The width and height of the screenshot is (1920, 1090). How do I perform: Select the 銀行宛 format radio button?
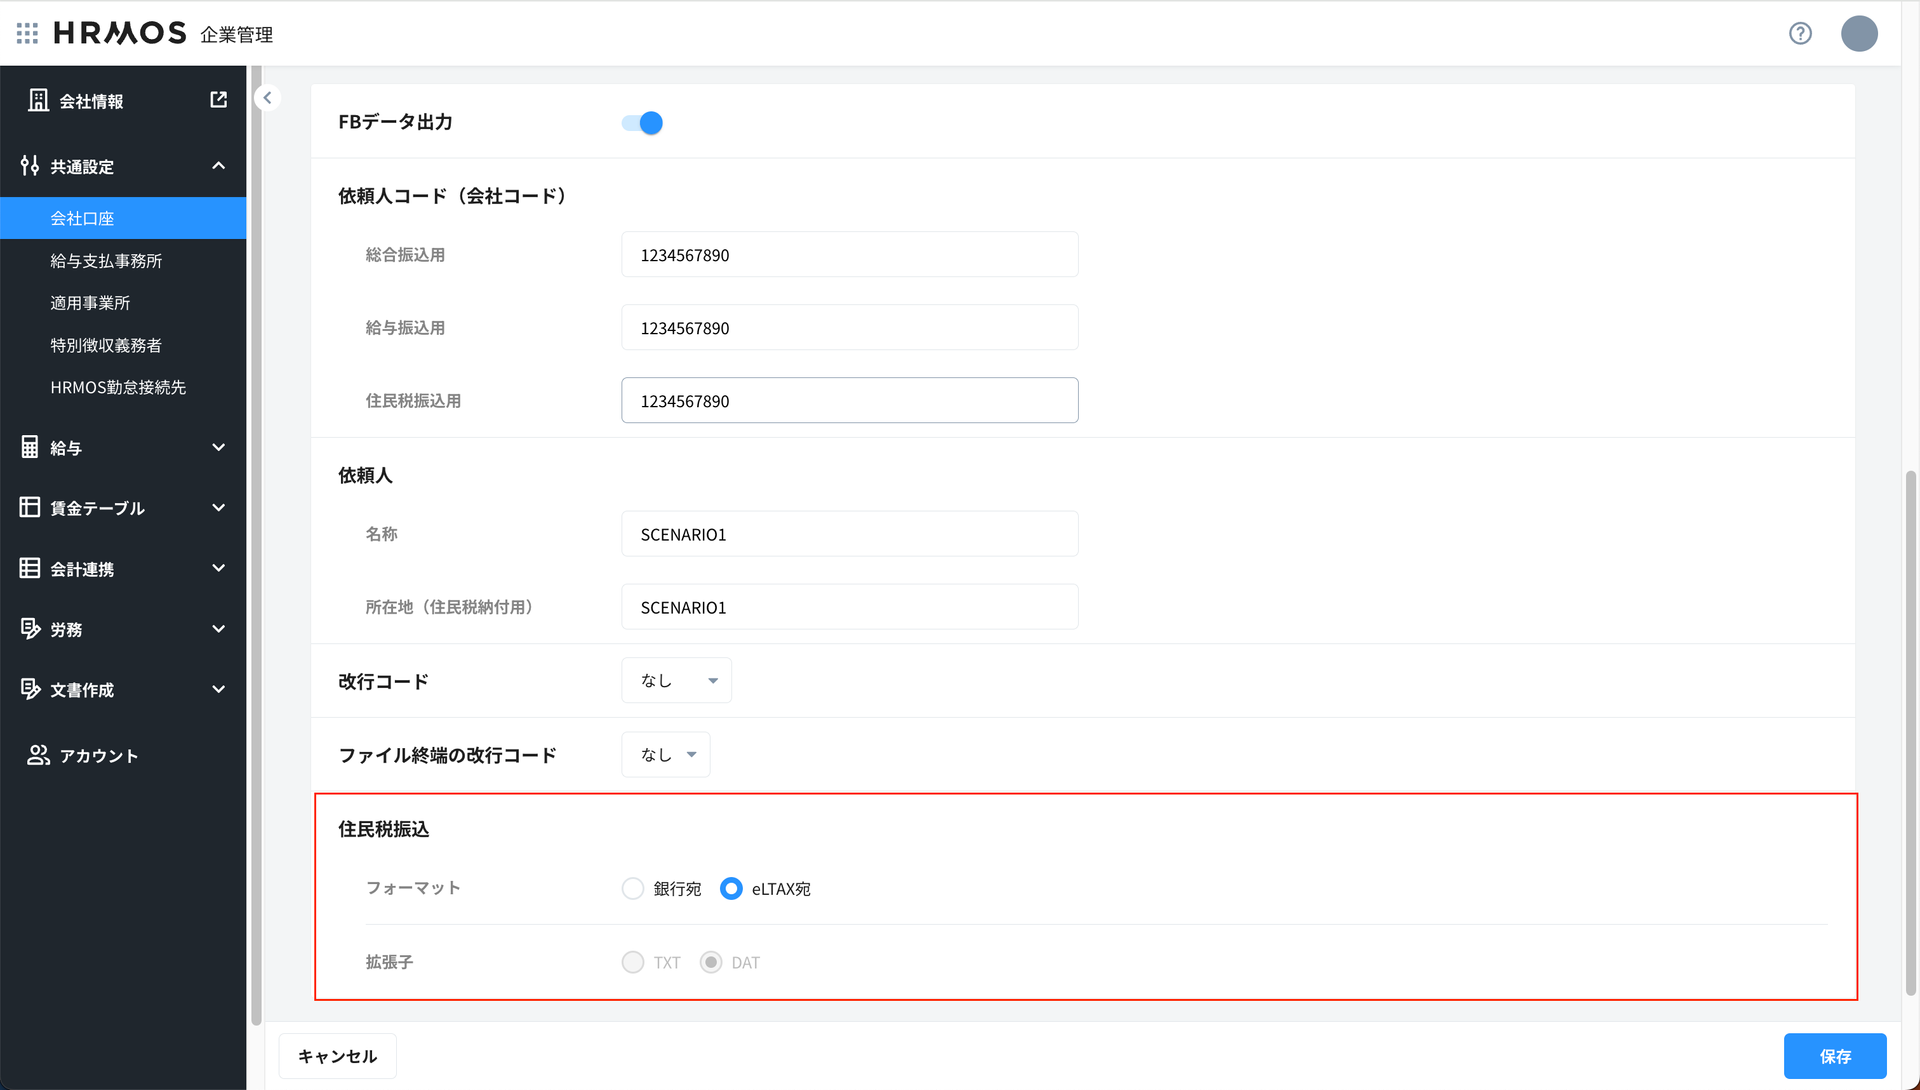(x=633, y=888)
